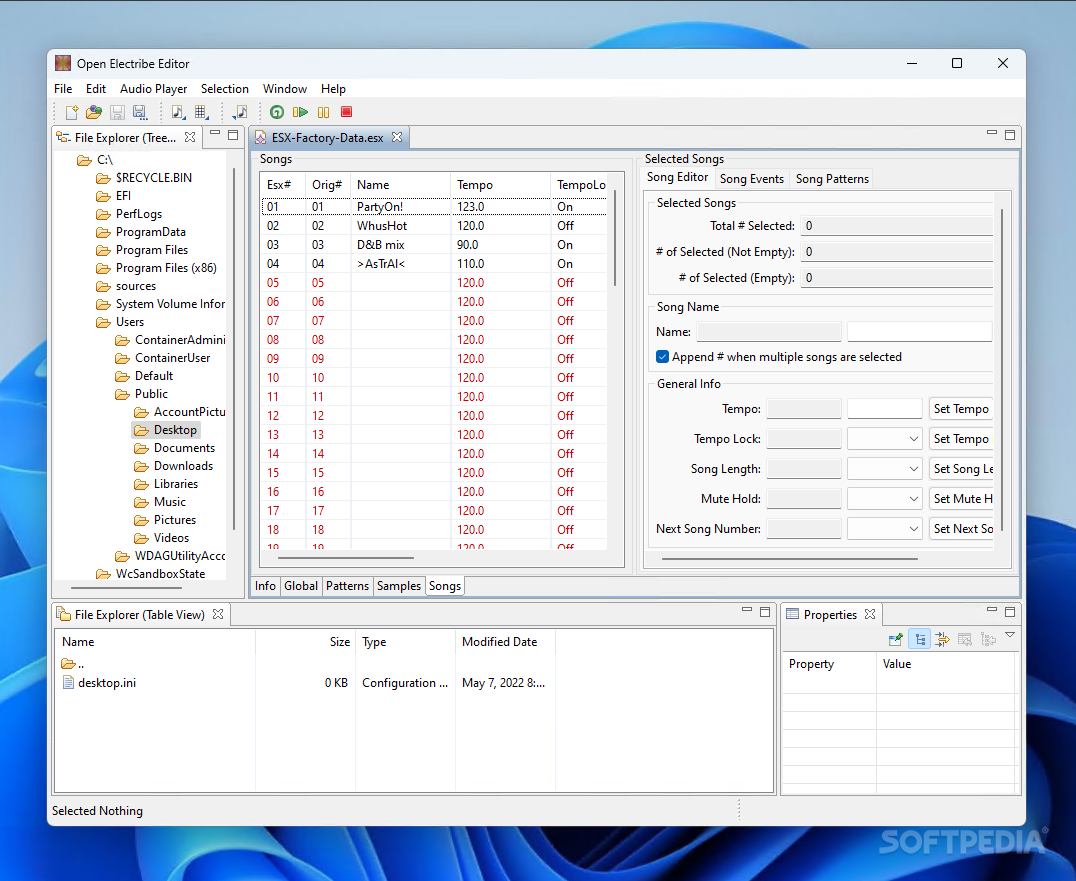Select the Downloads folder in tree
Image resolution: width=1076 pixels, height=881 pixels.
tap(183, 466)
